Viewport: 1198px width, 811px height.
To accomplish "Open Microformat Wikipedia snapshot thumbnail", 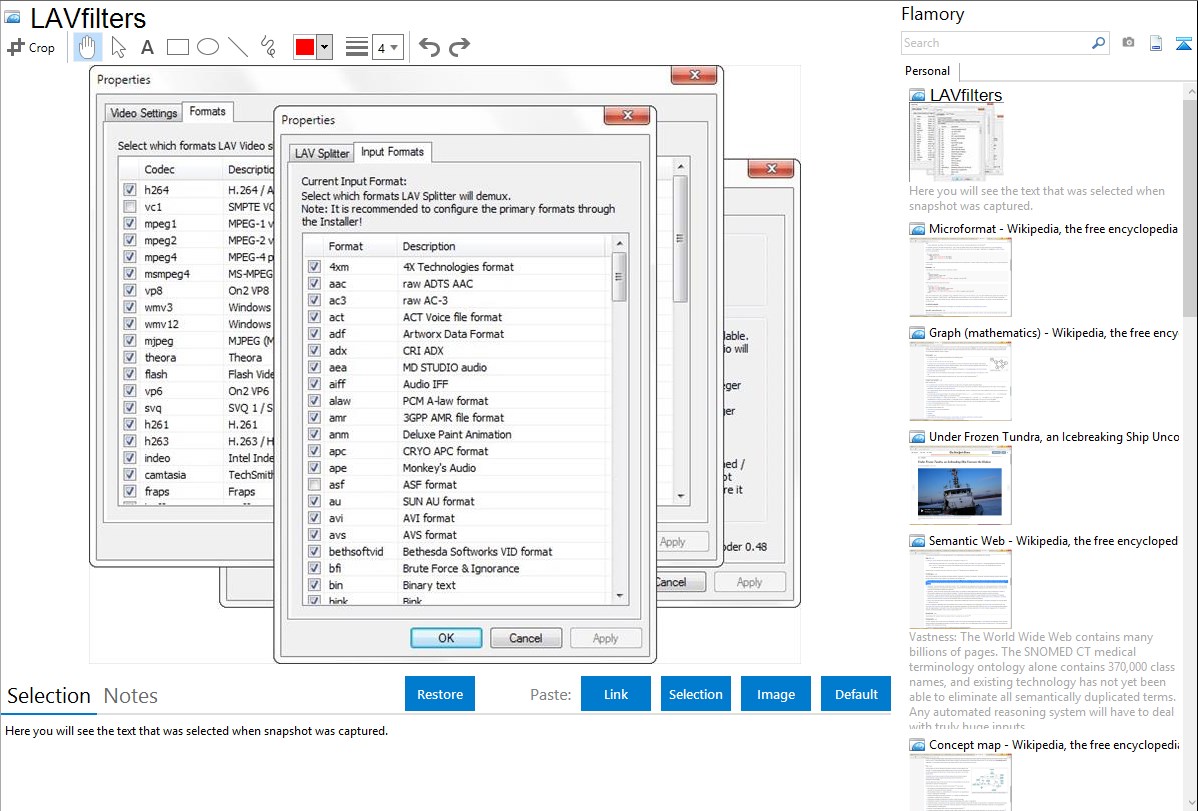I will [960, 277].
